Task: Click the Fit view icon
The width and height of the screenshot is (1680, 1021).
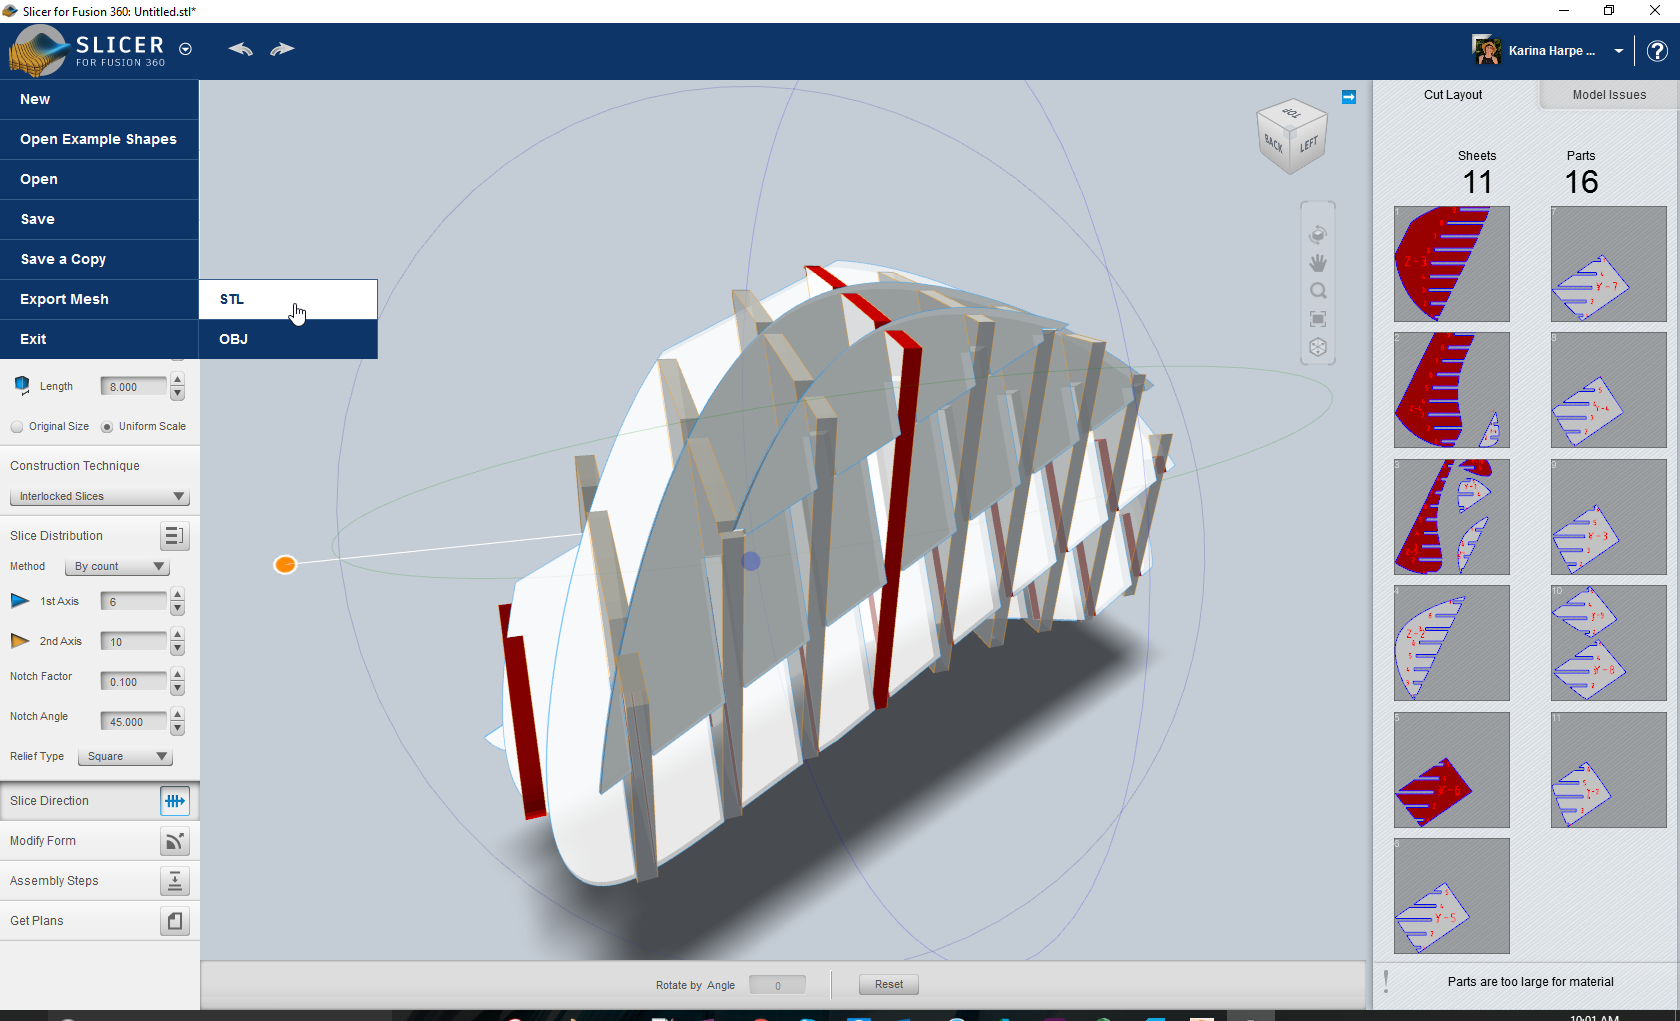Action: pyautogui.click(x=1317, y=318)
